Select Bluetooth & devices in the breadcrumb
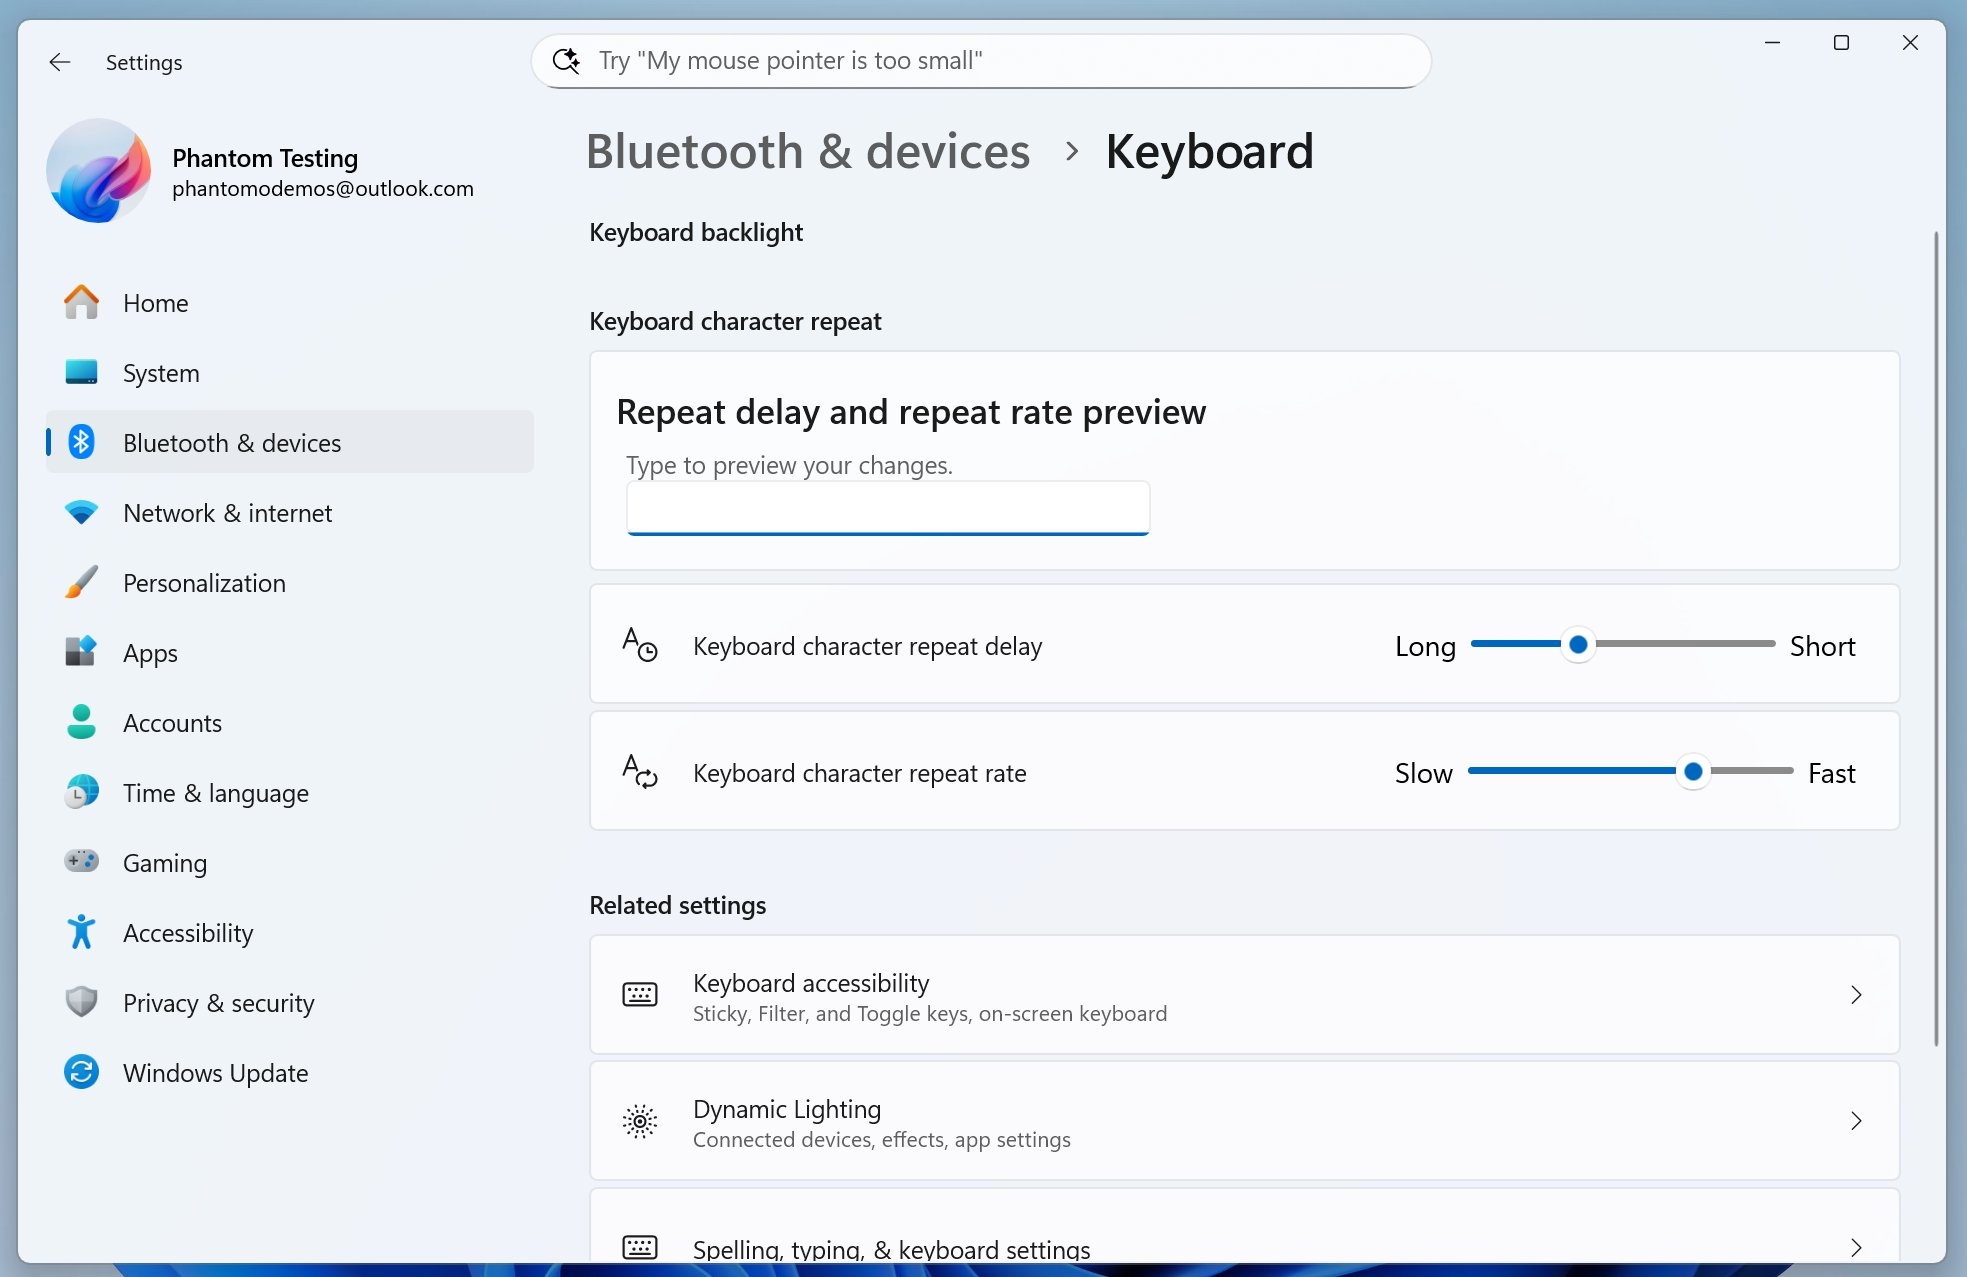 click(x=809, y=152)
